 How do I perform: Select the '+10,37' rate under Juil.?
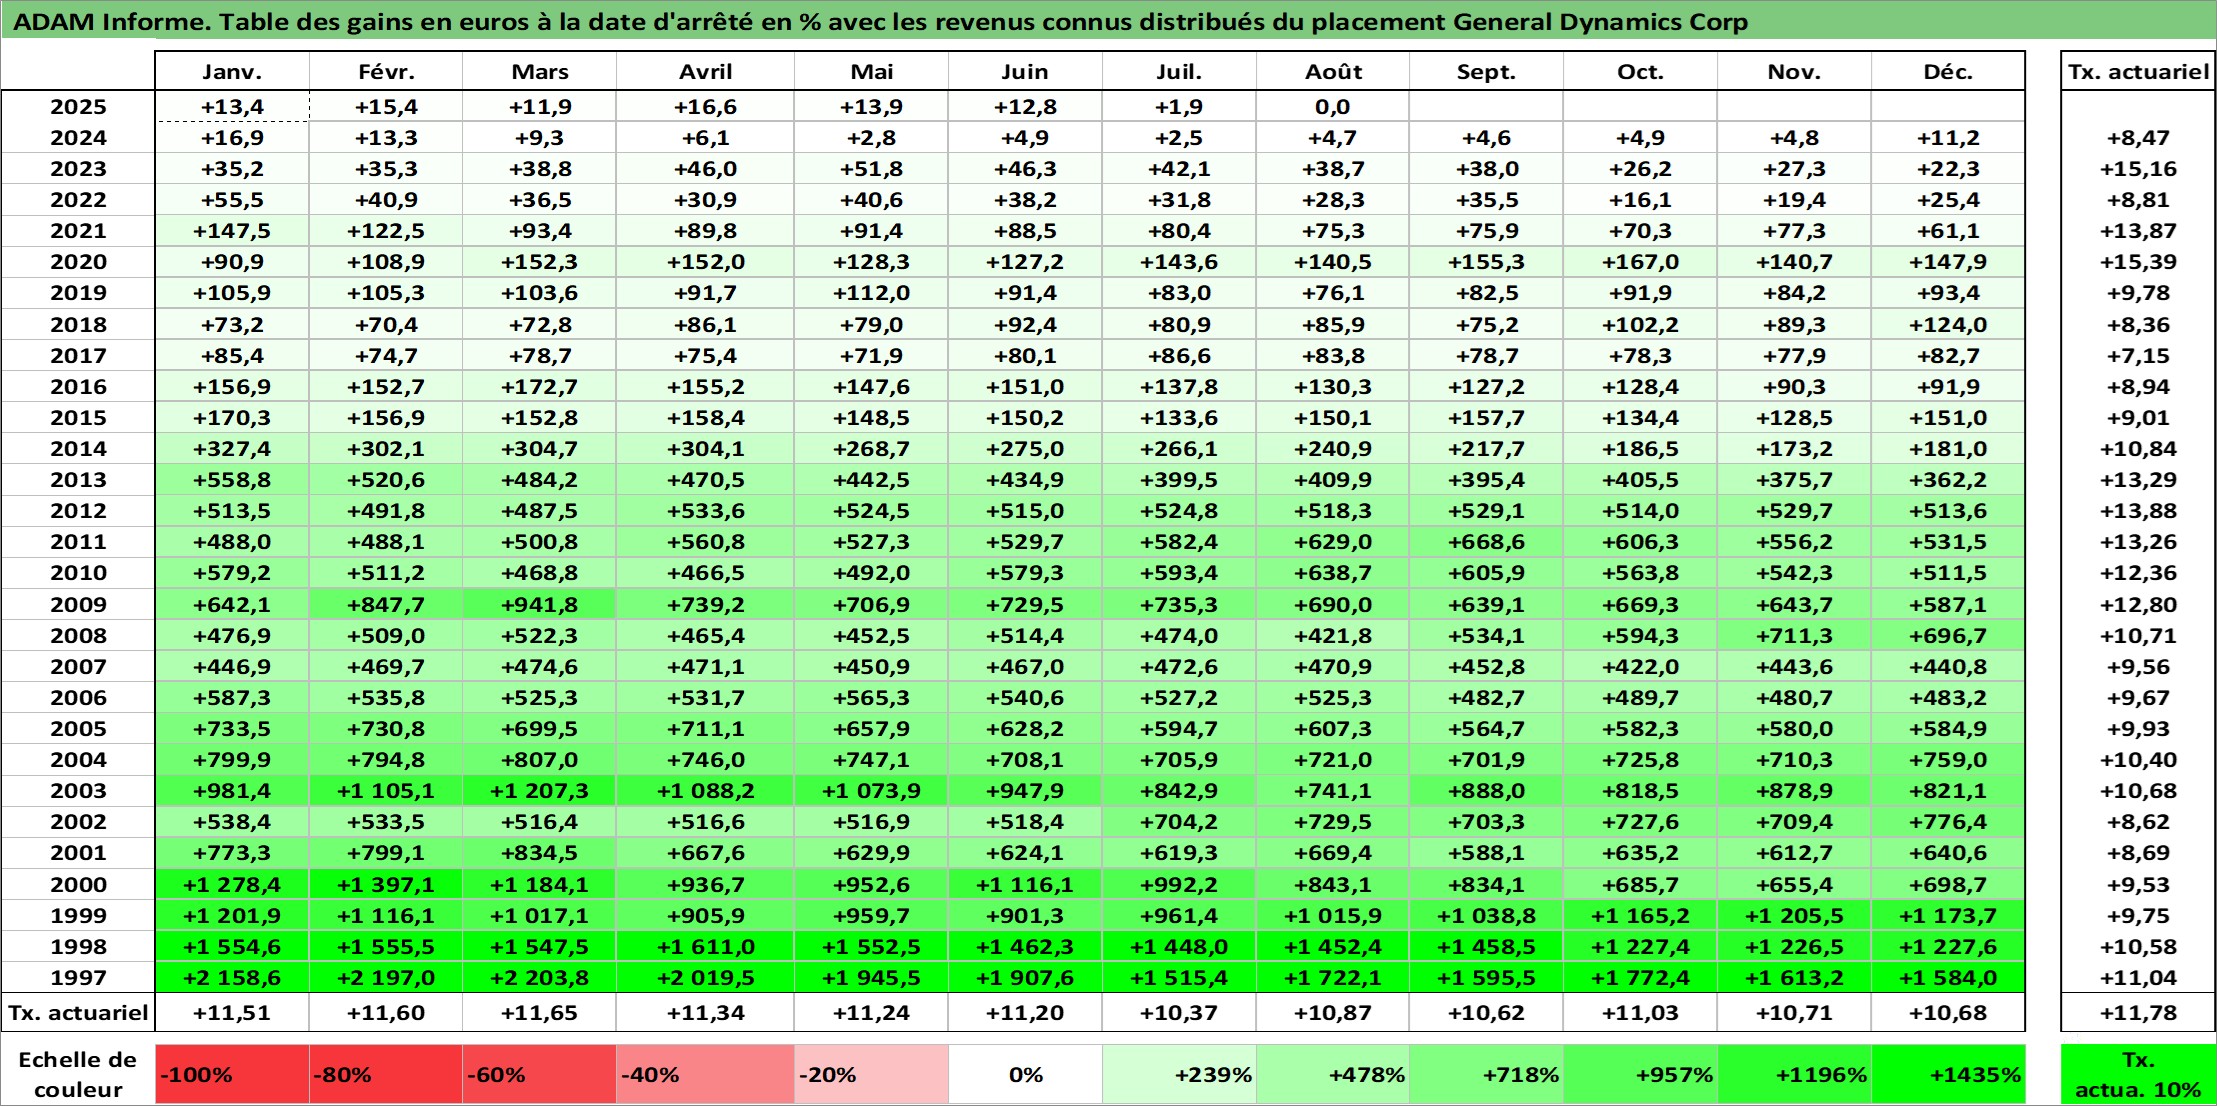(1179, 1012)
